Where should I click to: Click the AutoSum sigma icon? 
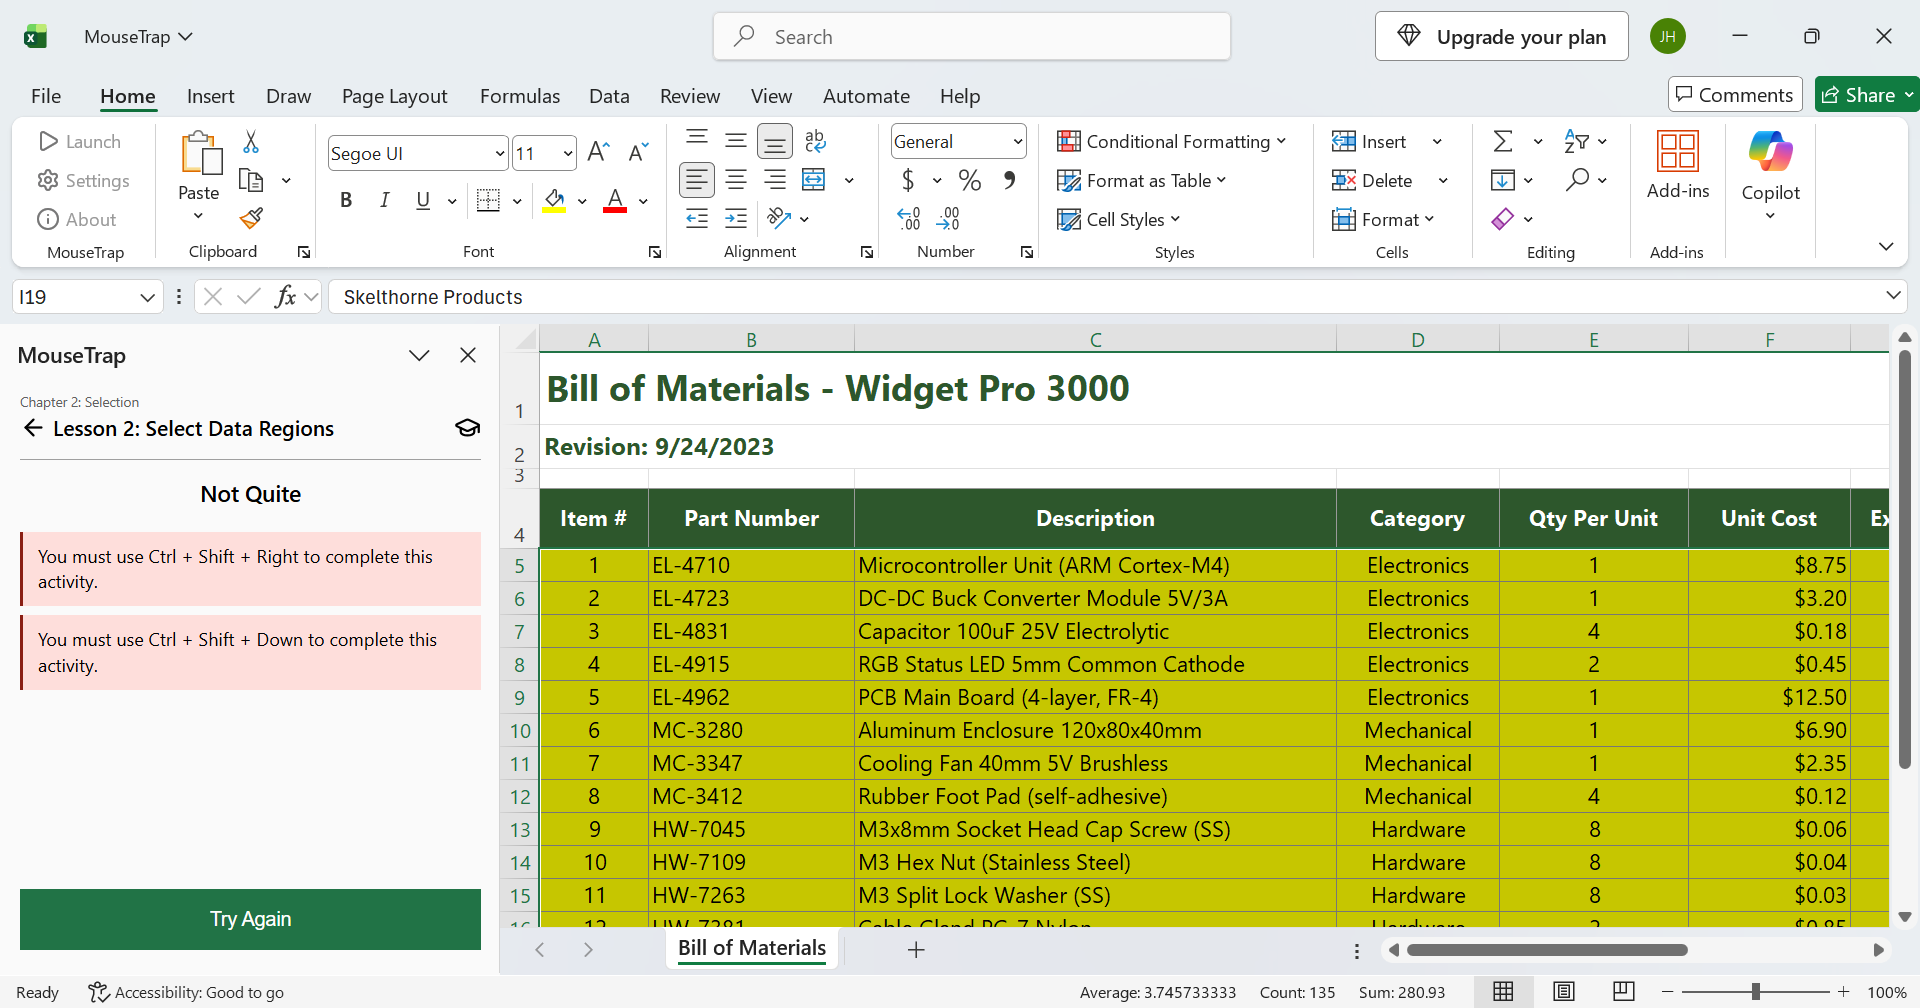(x=1502, y=141)
